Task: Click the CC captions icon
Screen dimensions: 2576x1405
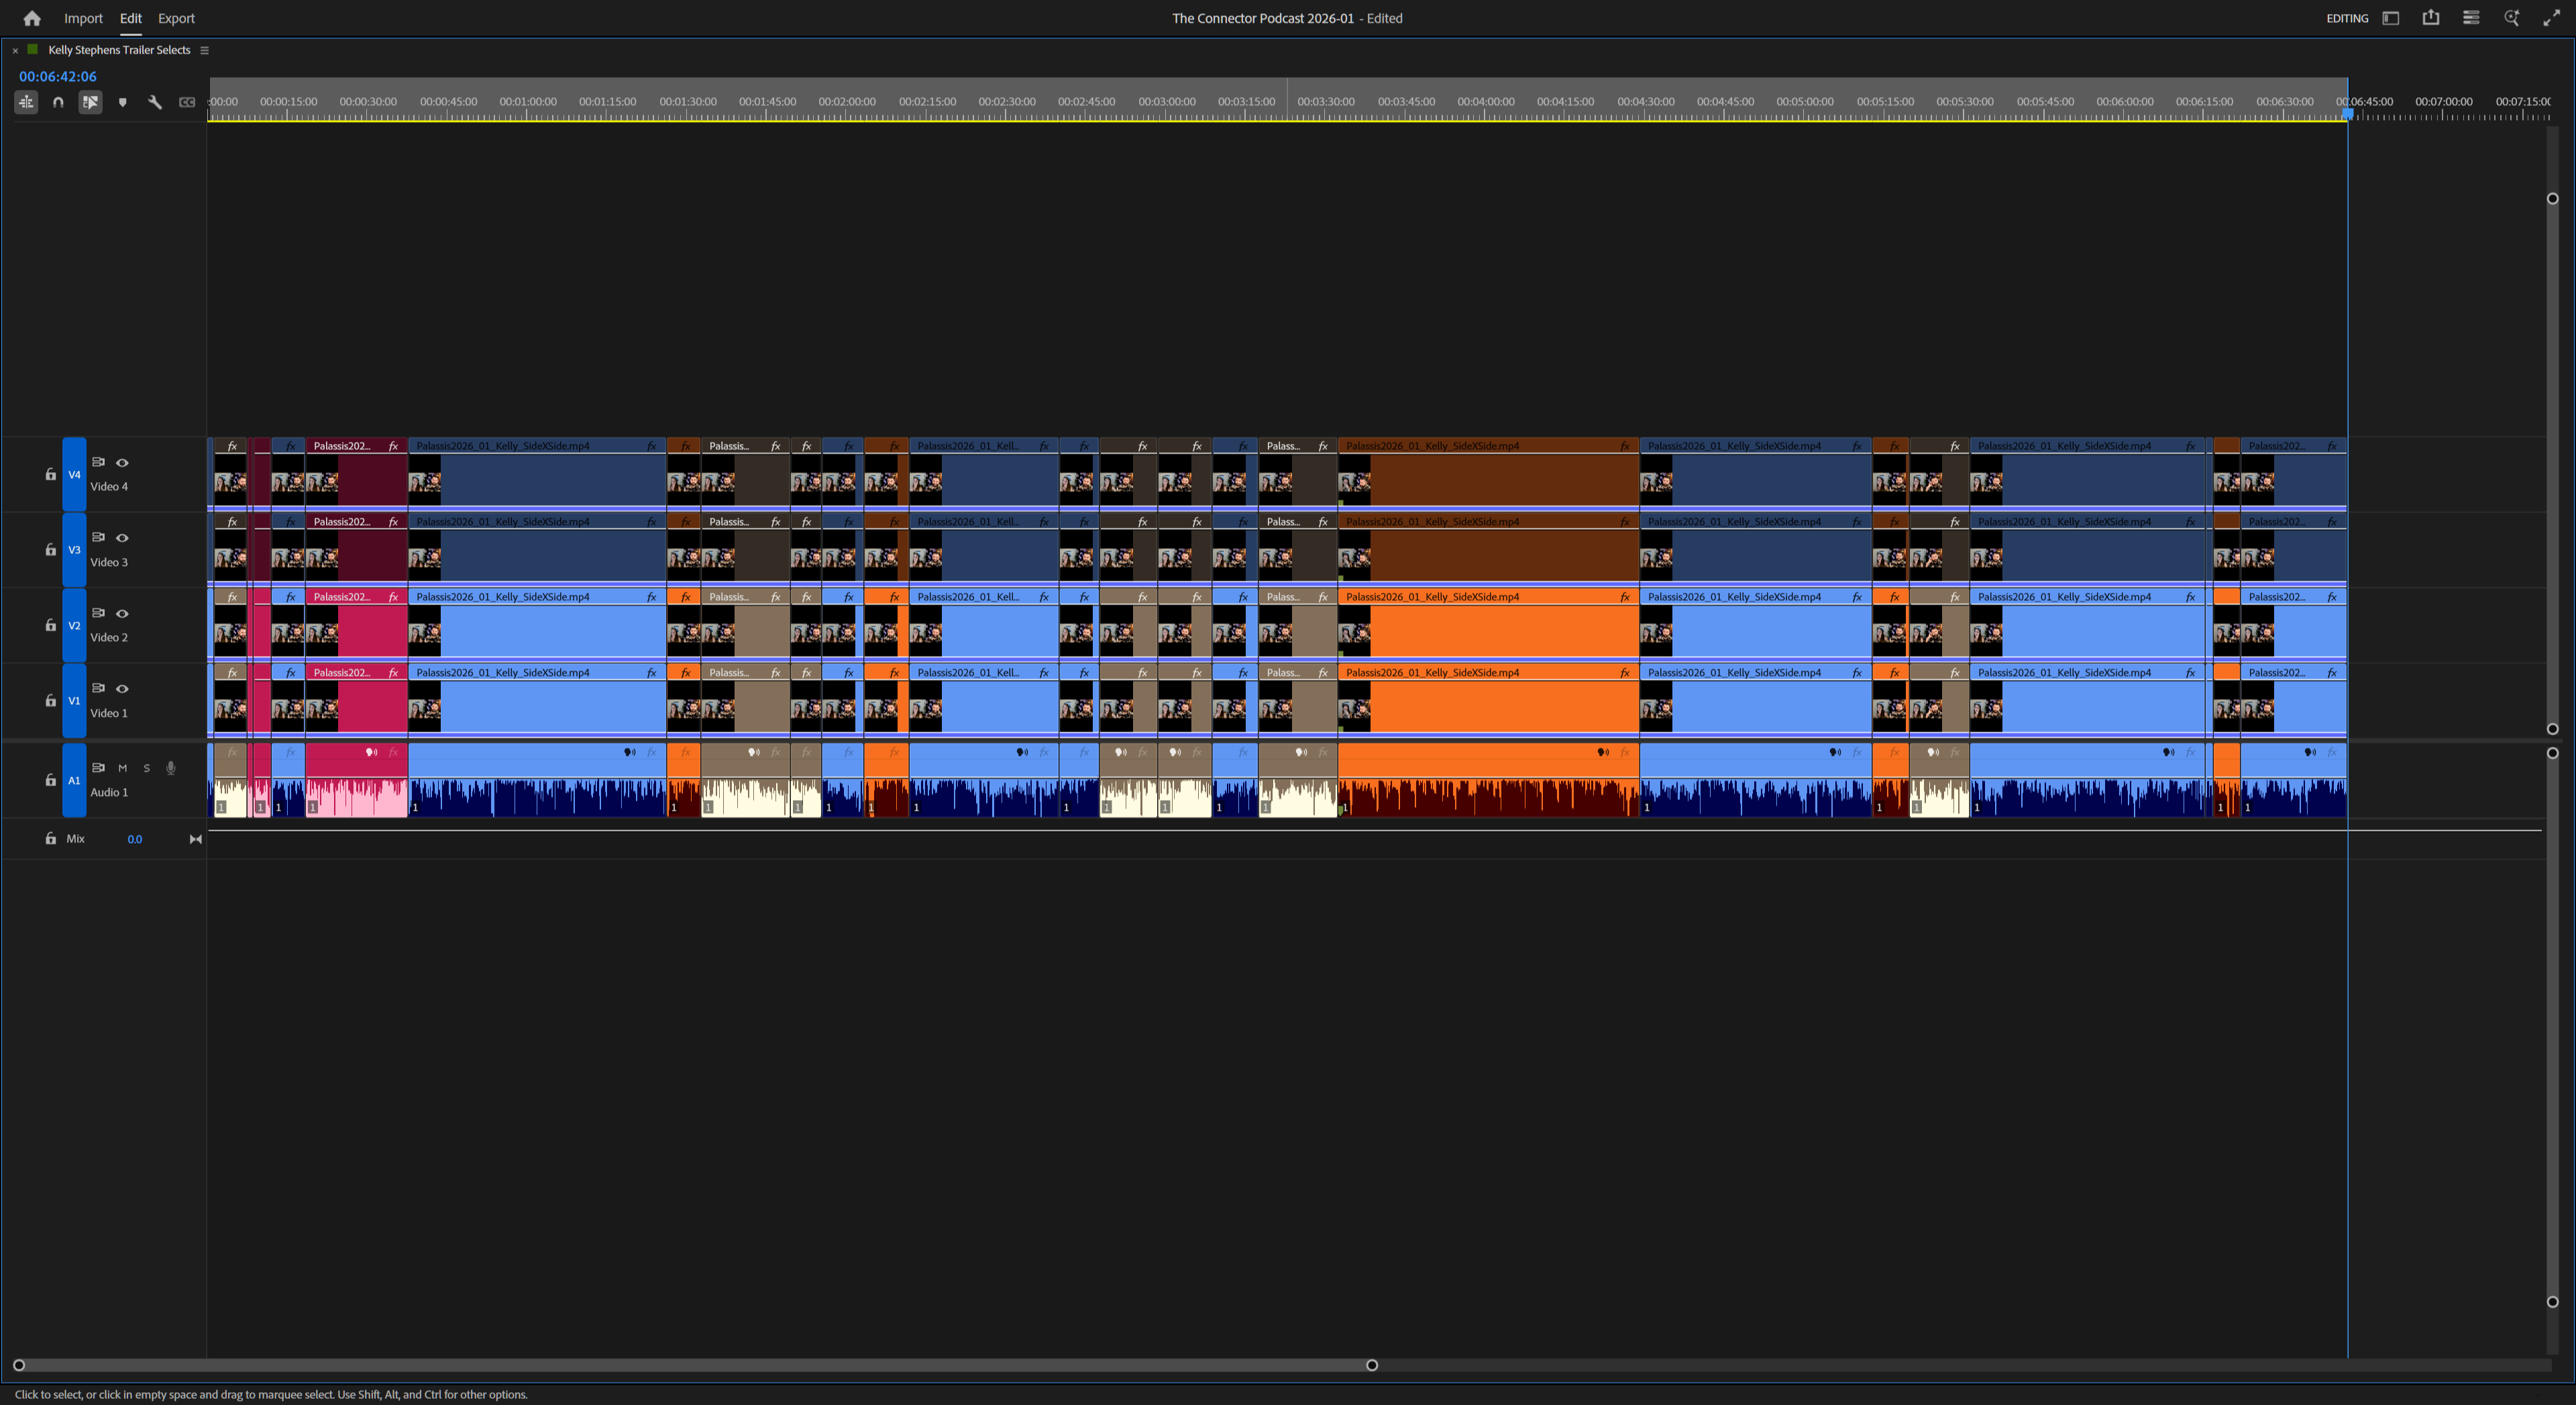Action: coord(187,101)
